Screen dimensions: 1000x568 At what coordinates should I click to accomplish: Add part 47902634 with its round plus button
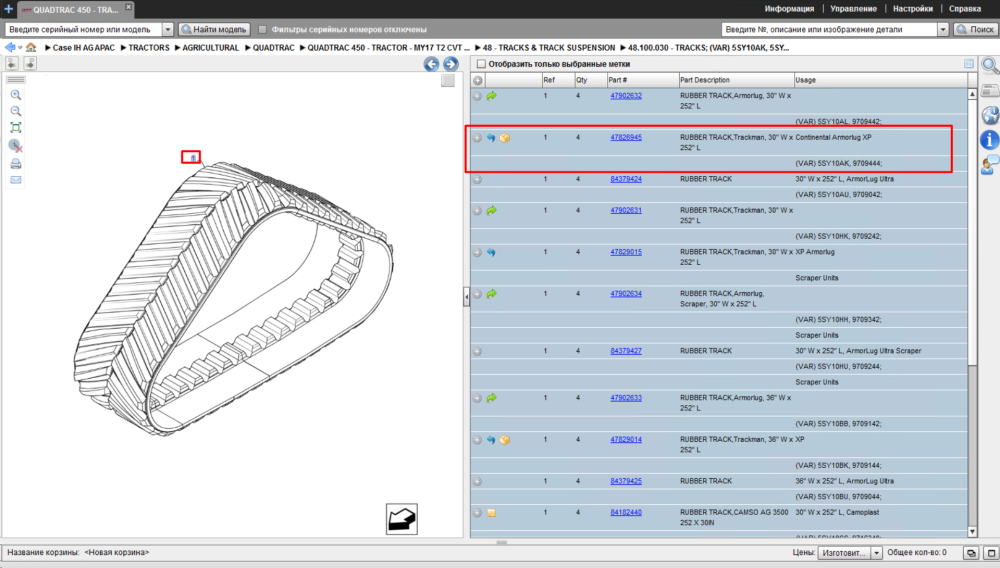(478, 294)
